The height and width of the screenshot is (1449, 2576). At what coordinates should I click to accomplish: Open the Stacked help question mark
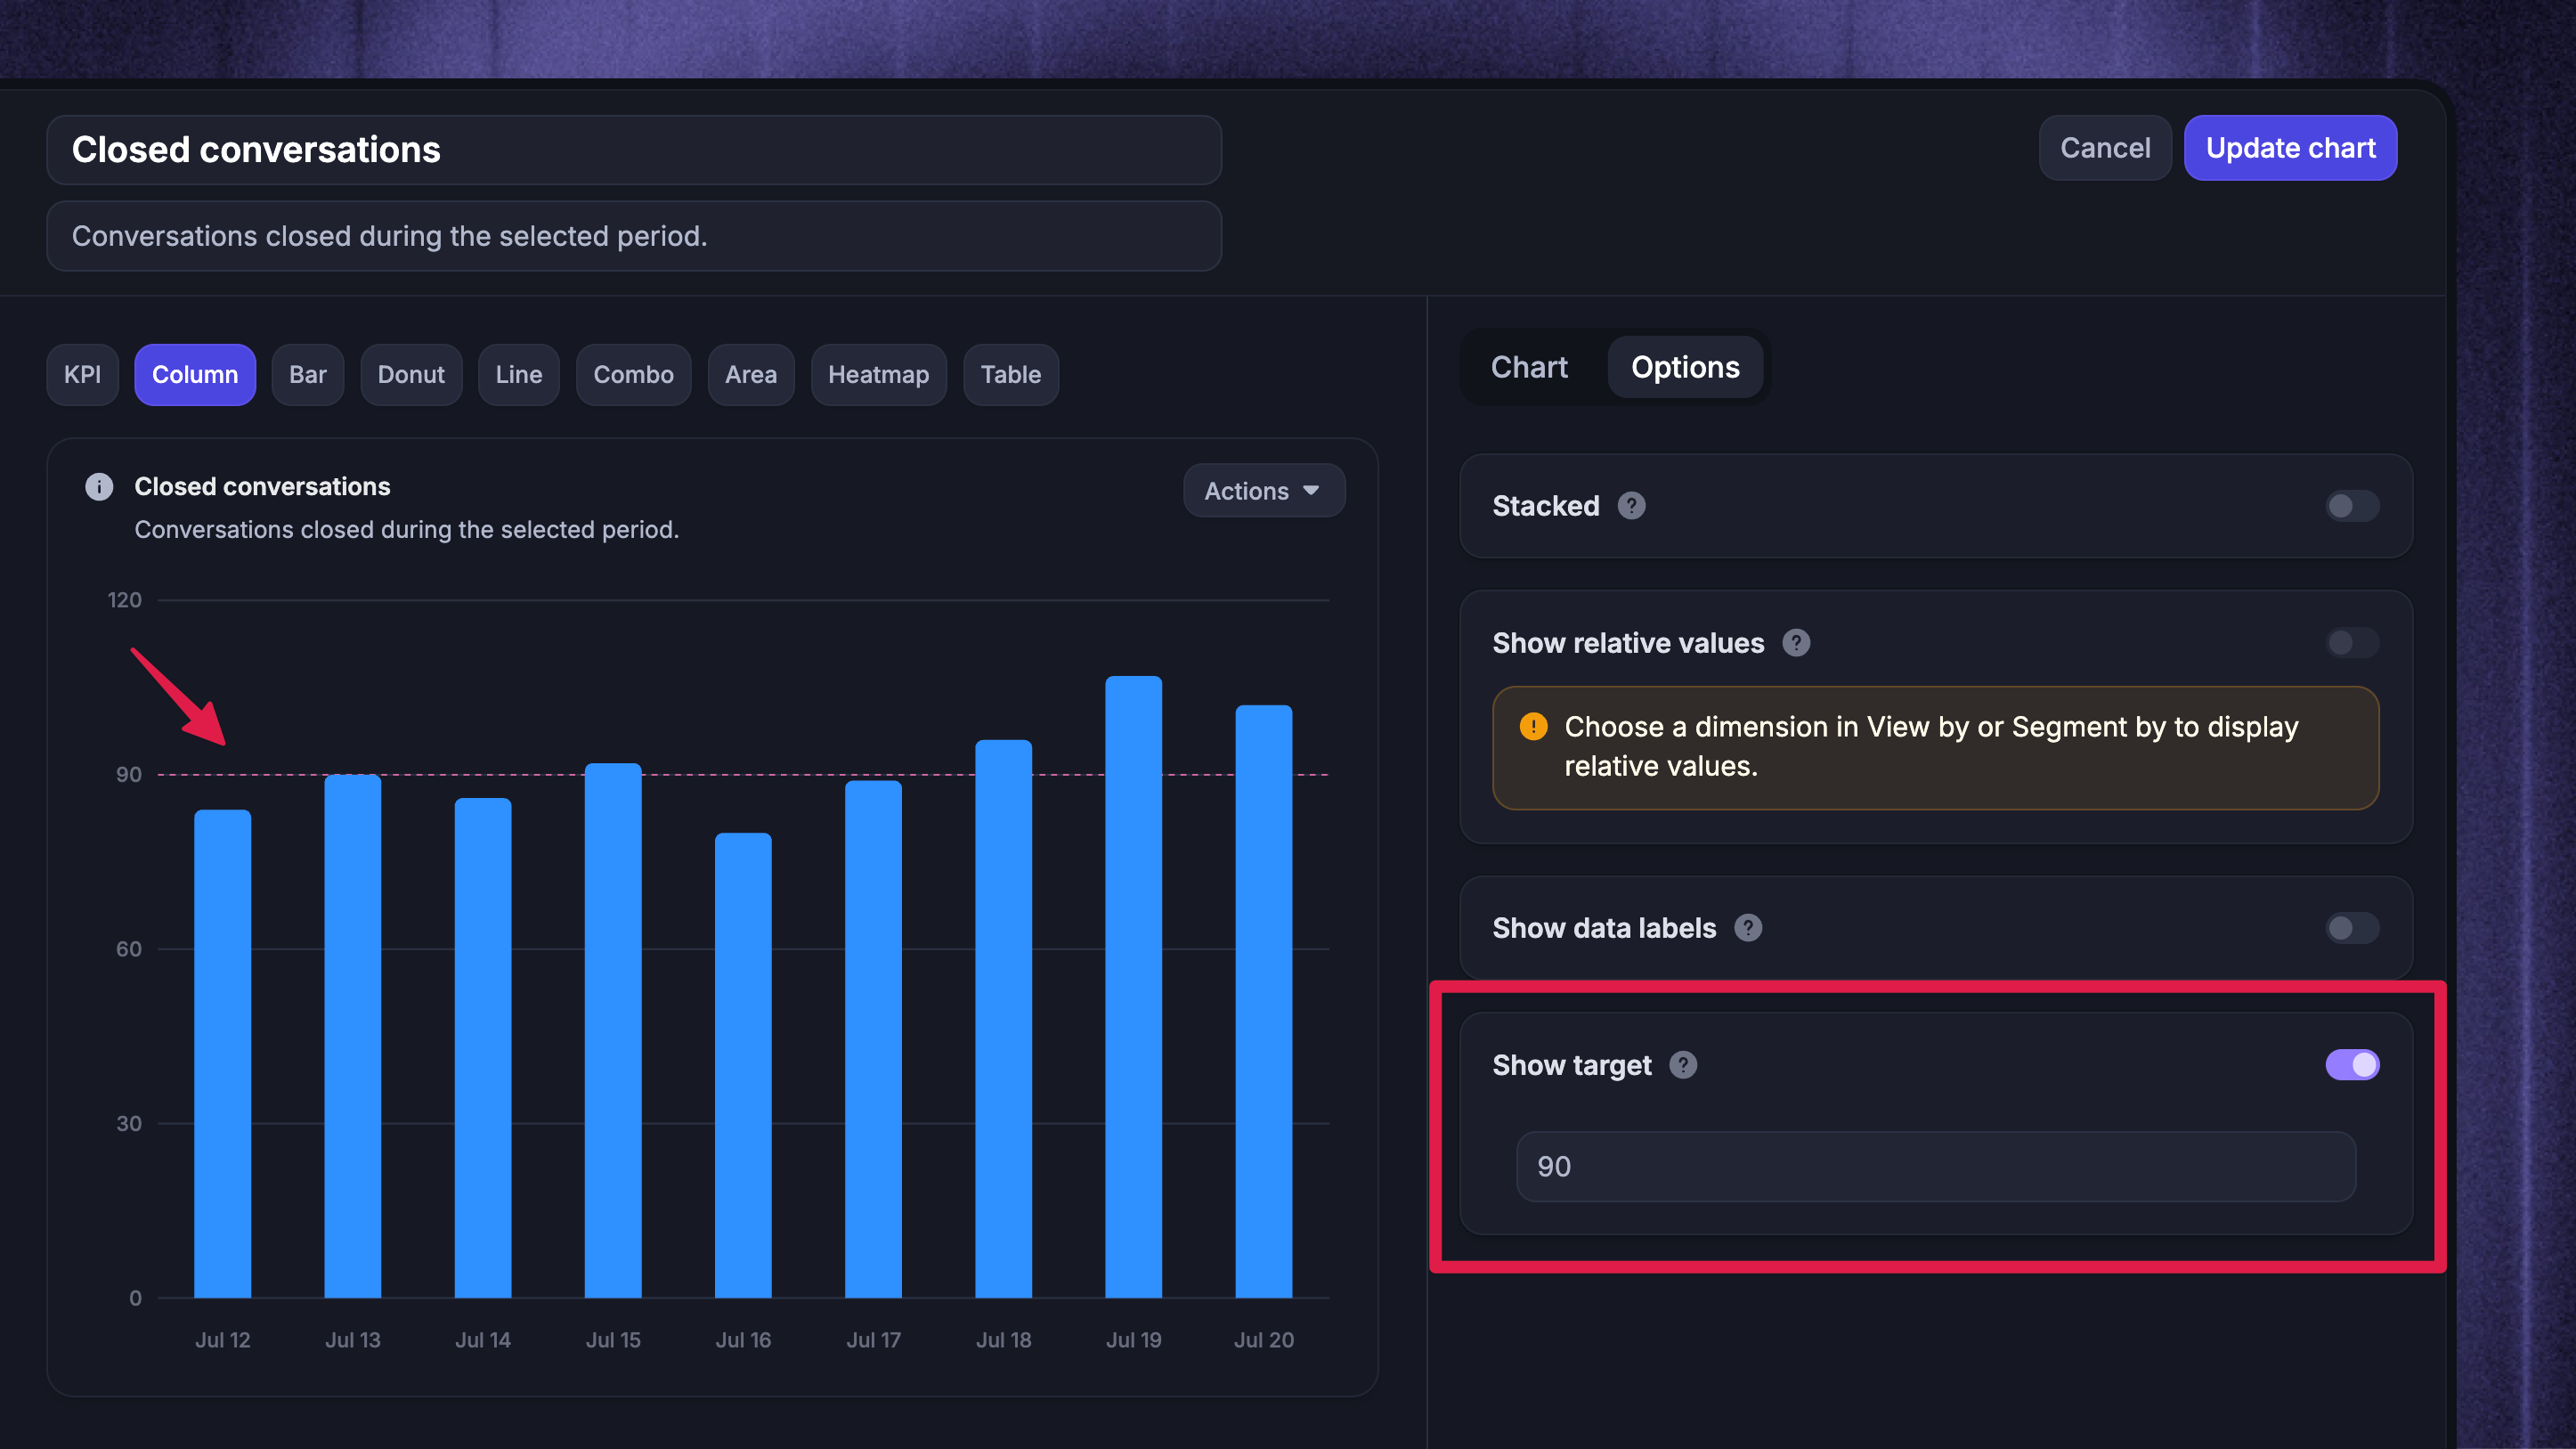(1631, 506)
